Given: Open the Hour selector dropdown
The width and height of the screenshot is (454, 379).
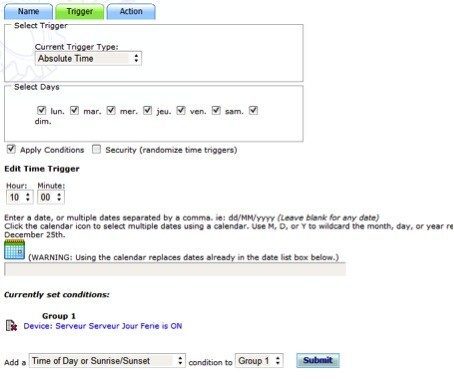Looking at the screenshot, I should point(20,197).
